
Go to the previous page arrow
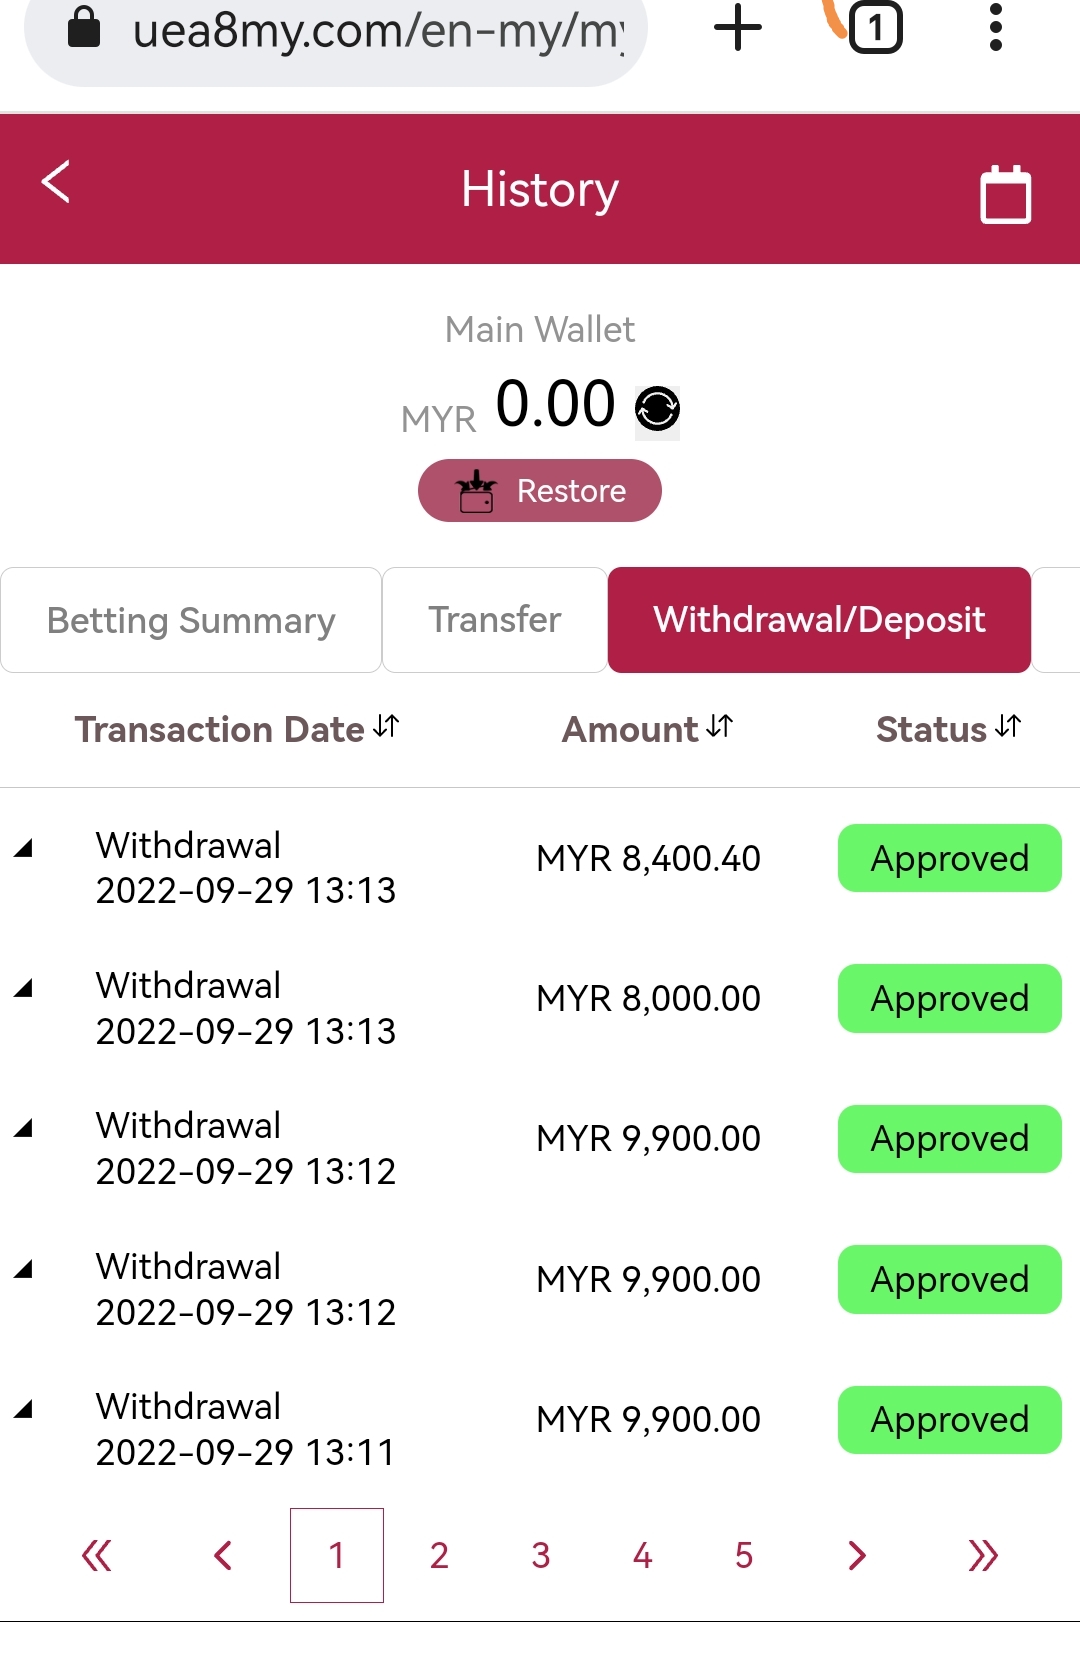(x=223, y=1555)
